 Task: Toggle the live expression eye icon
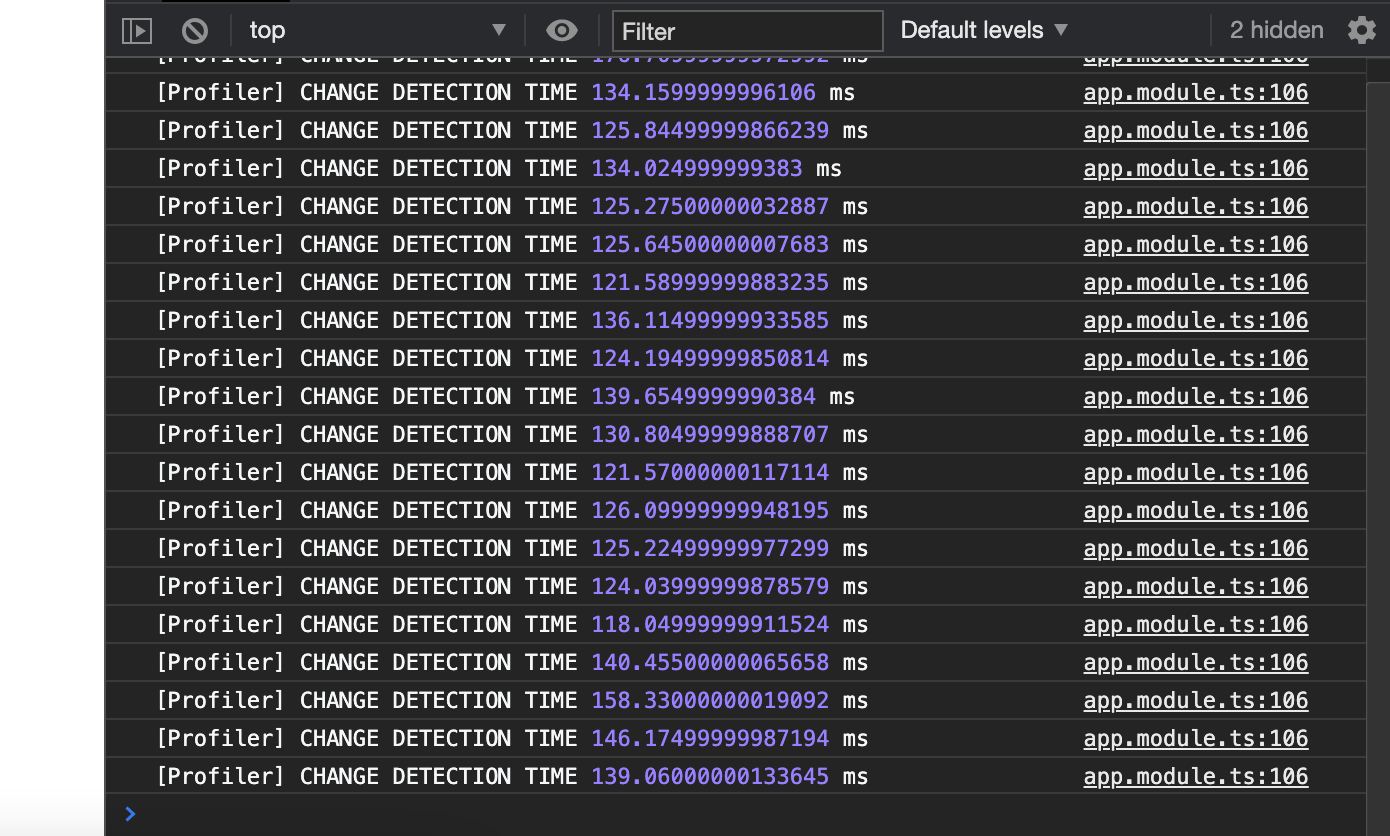[x=562, y=31]
